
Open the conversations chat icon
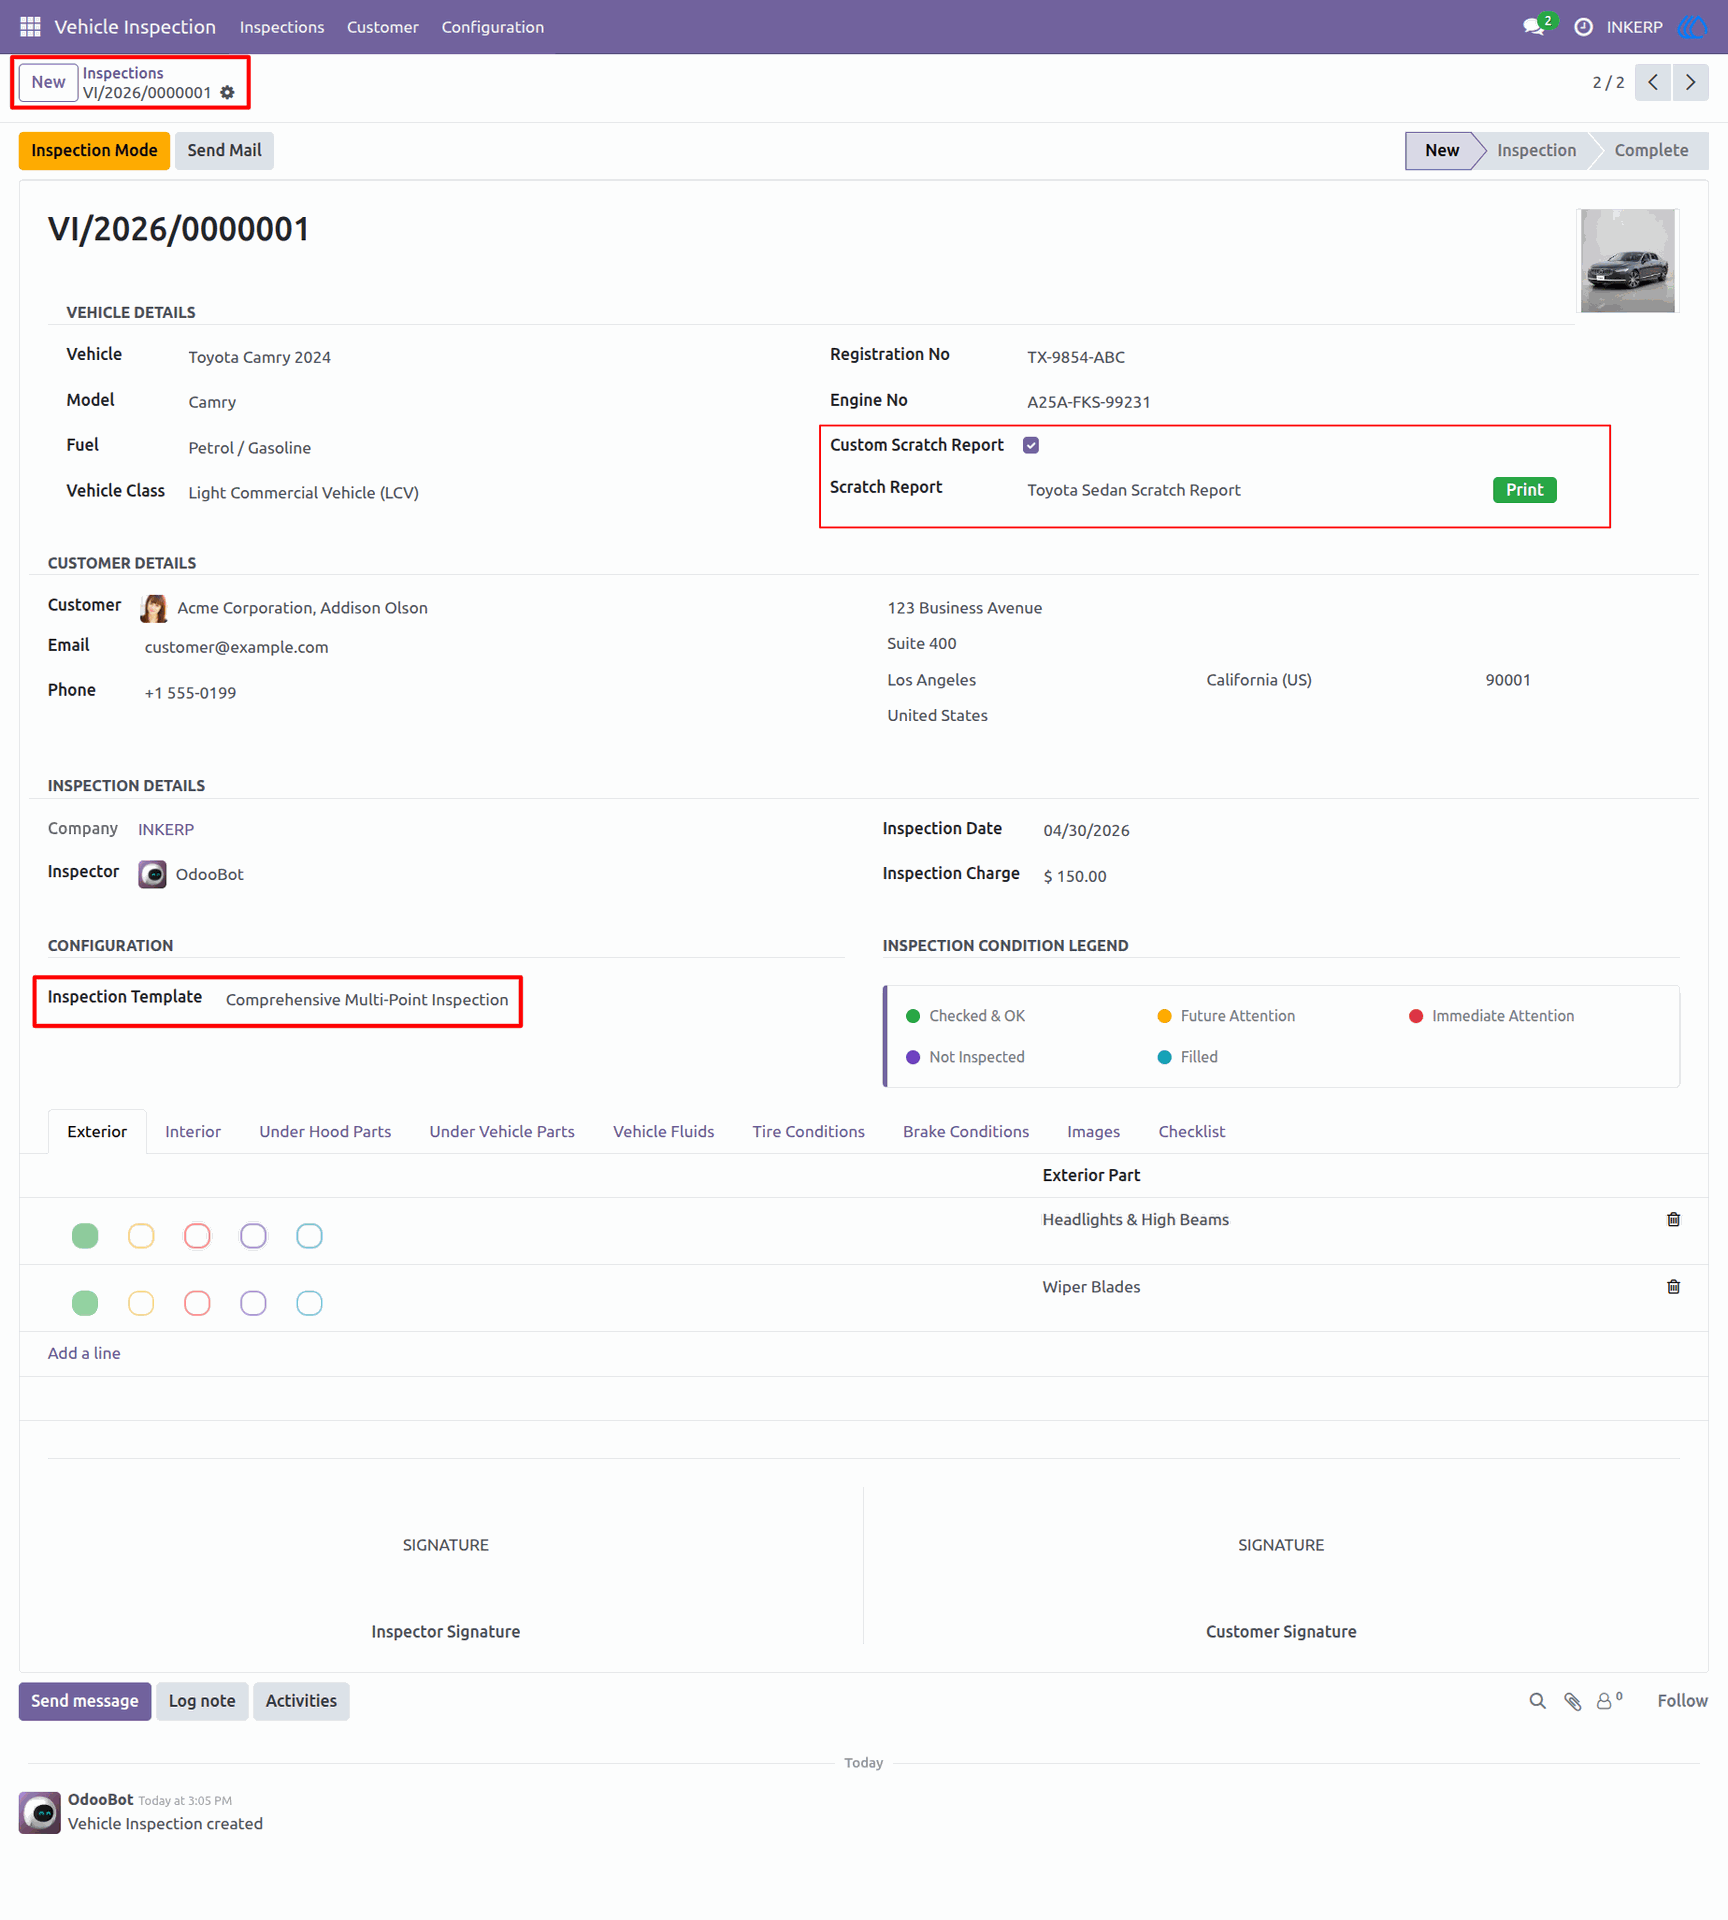(x=1535, y=27)
